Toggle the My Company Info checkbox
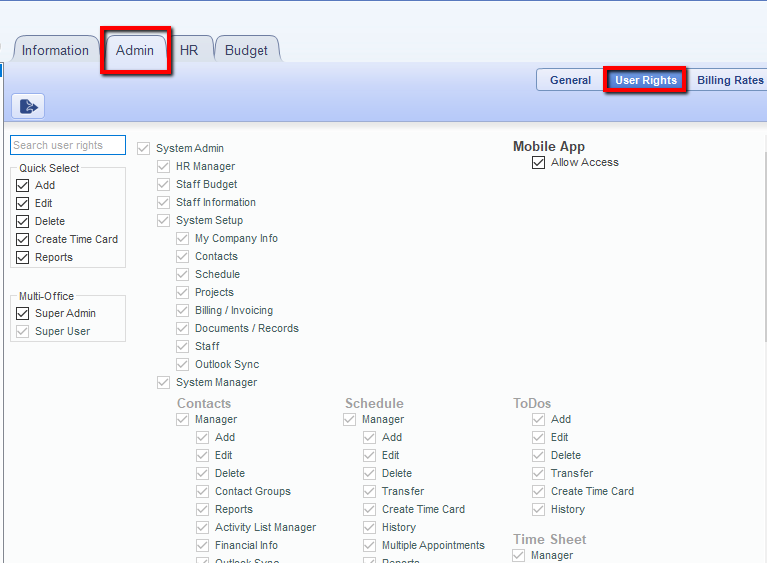Viewport: 767px width, 563px height. point(182,238)
